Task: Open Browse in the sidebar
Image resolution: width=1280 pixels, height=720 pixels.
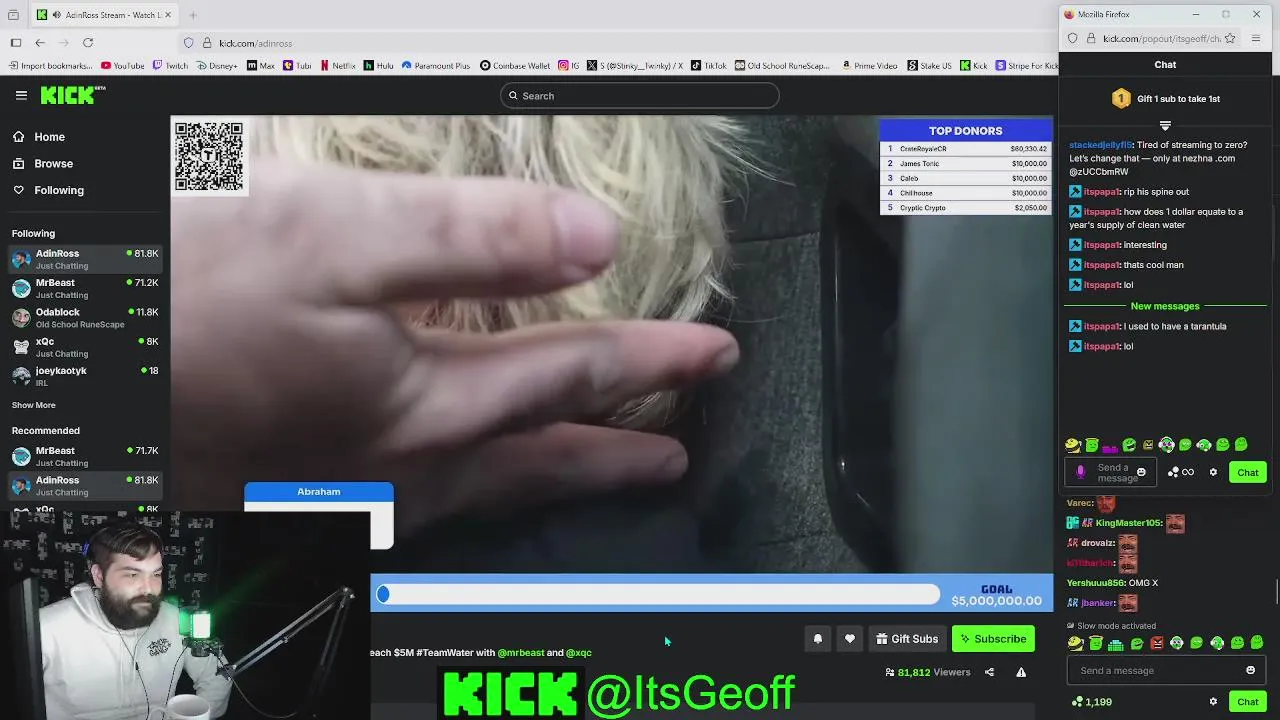Action: click(x=53, y=163)
